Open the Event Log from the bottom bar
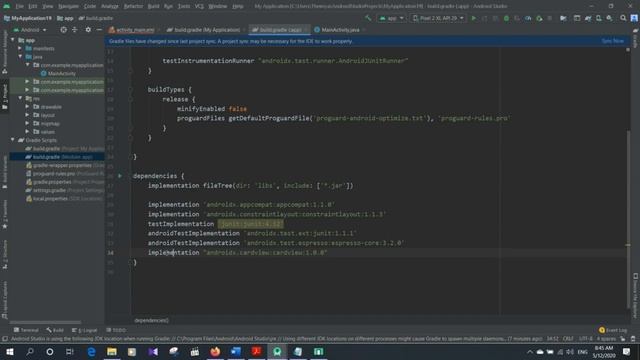Image resolution: width=640 pixels, height=360 pixels. tap(613, 330)
